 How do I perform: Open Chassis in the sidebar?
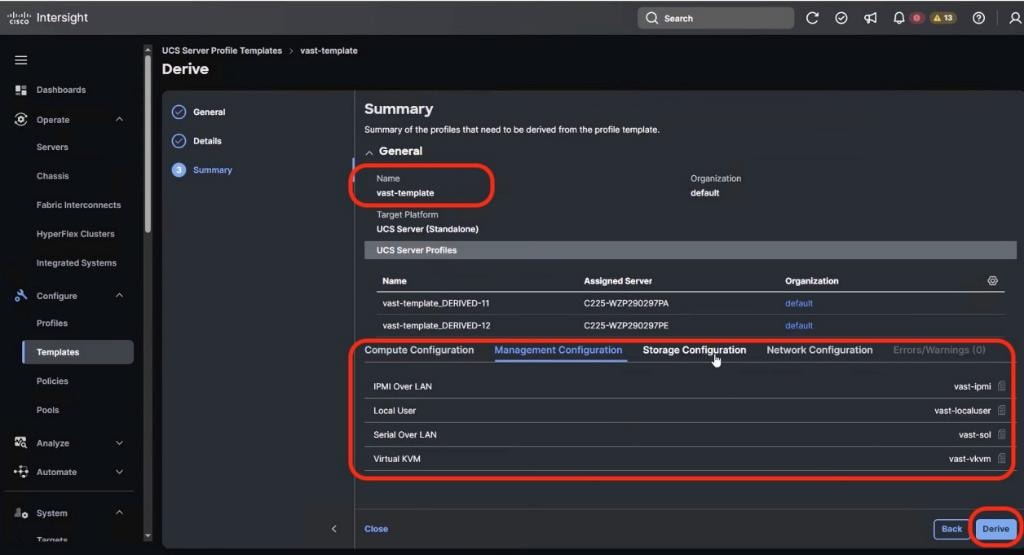tap(52, 176)
